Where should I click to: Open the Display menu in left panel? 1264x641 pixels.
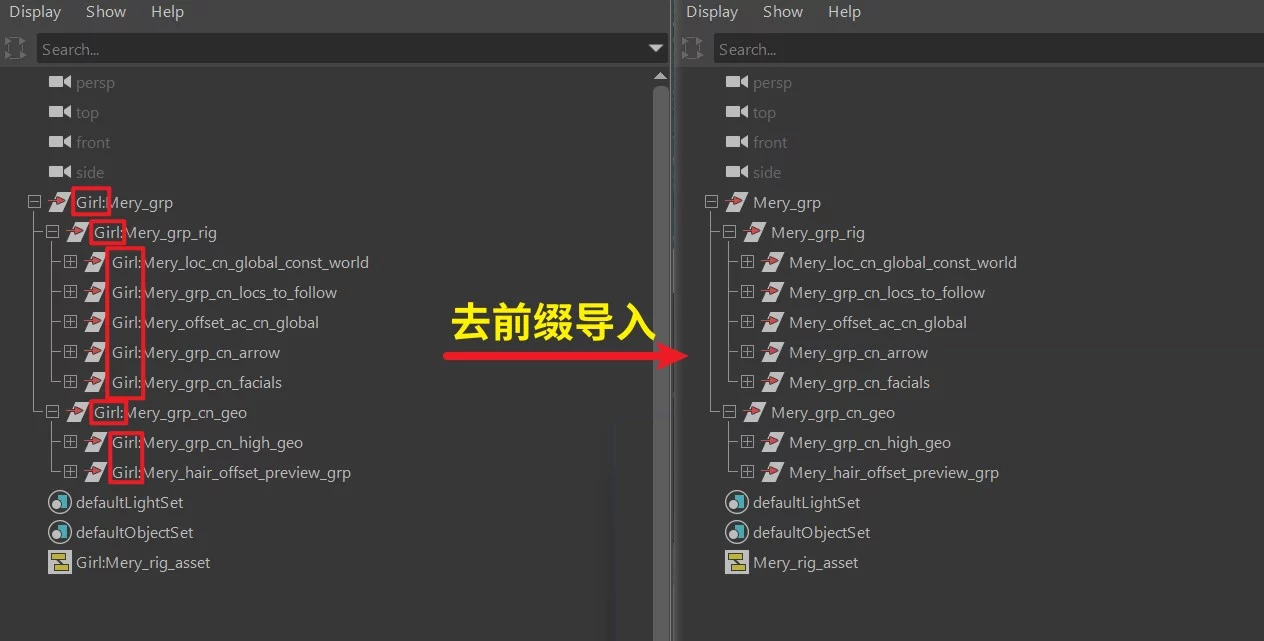(x=34, y=12)
